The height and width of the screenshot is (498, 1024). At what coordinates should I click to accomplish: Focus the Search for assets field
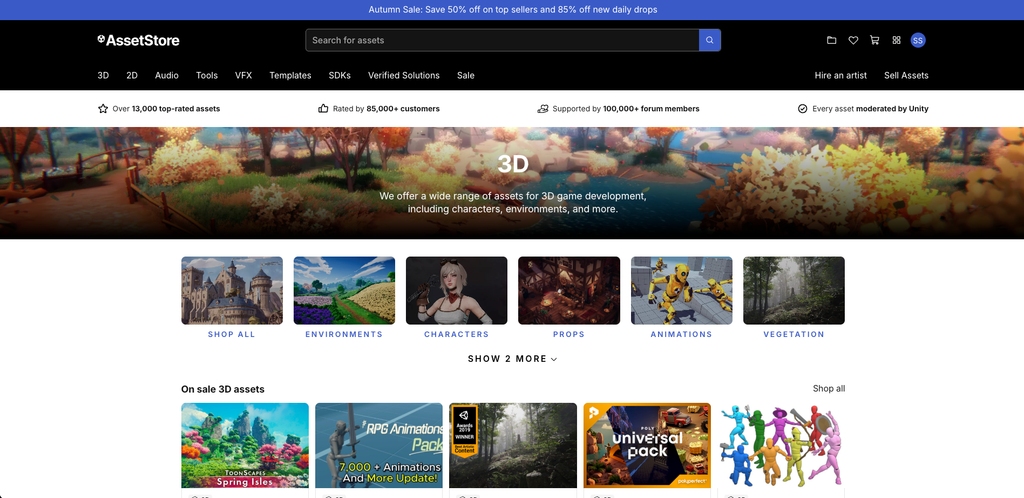point(502,40)
